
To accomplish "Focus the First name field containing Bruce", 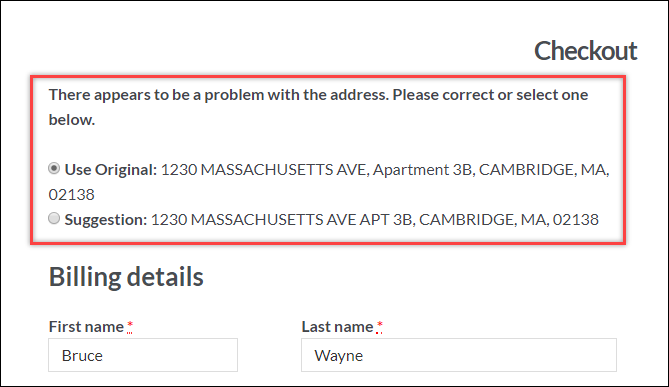I will click(x=143, y=355).
